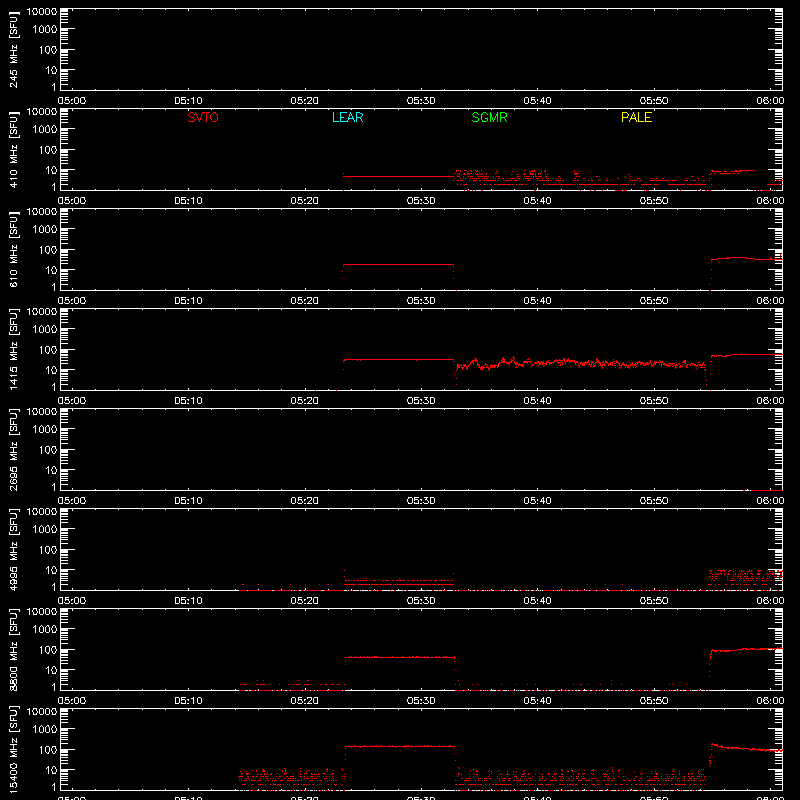Click the yellow PALE station label
800x800 pixels.
click(x=636, y=117)
